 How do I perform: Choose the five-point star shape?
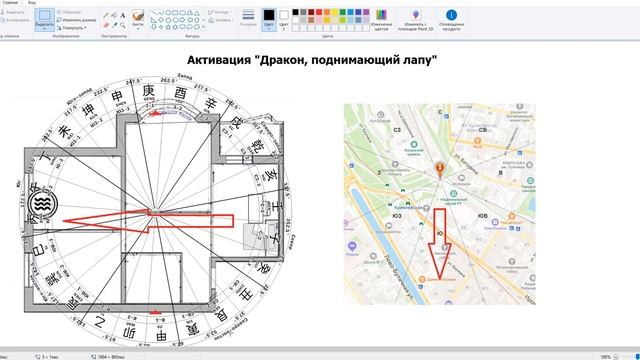coord(168,27)
